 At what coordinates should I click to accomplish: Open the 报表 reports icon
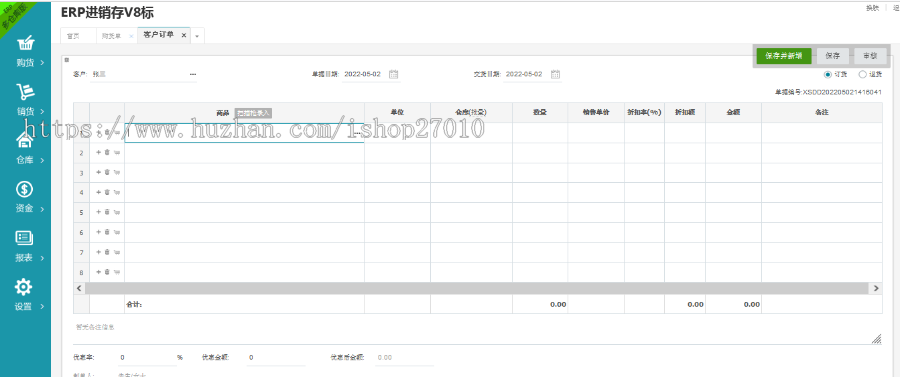point(25,238)
